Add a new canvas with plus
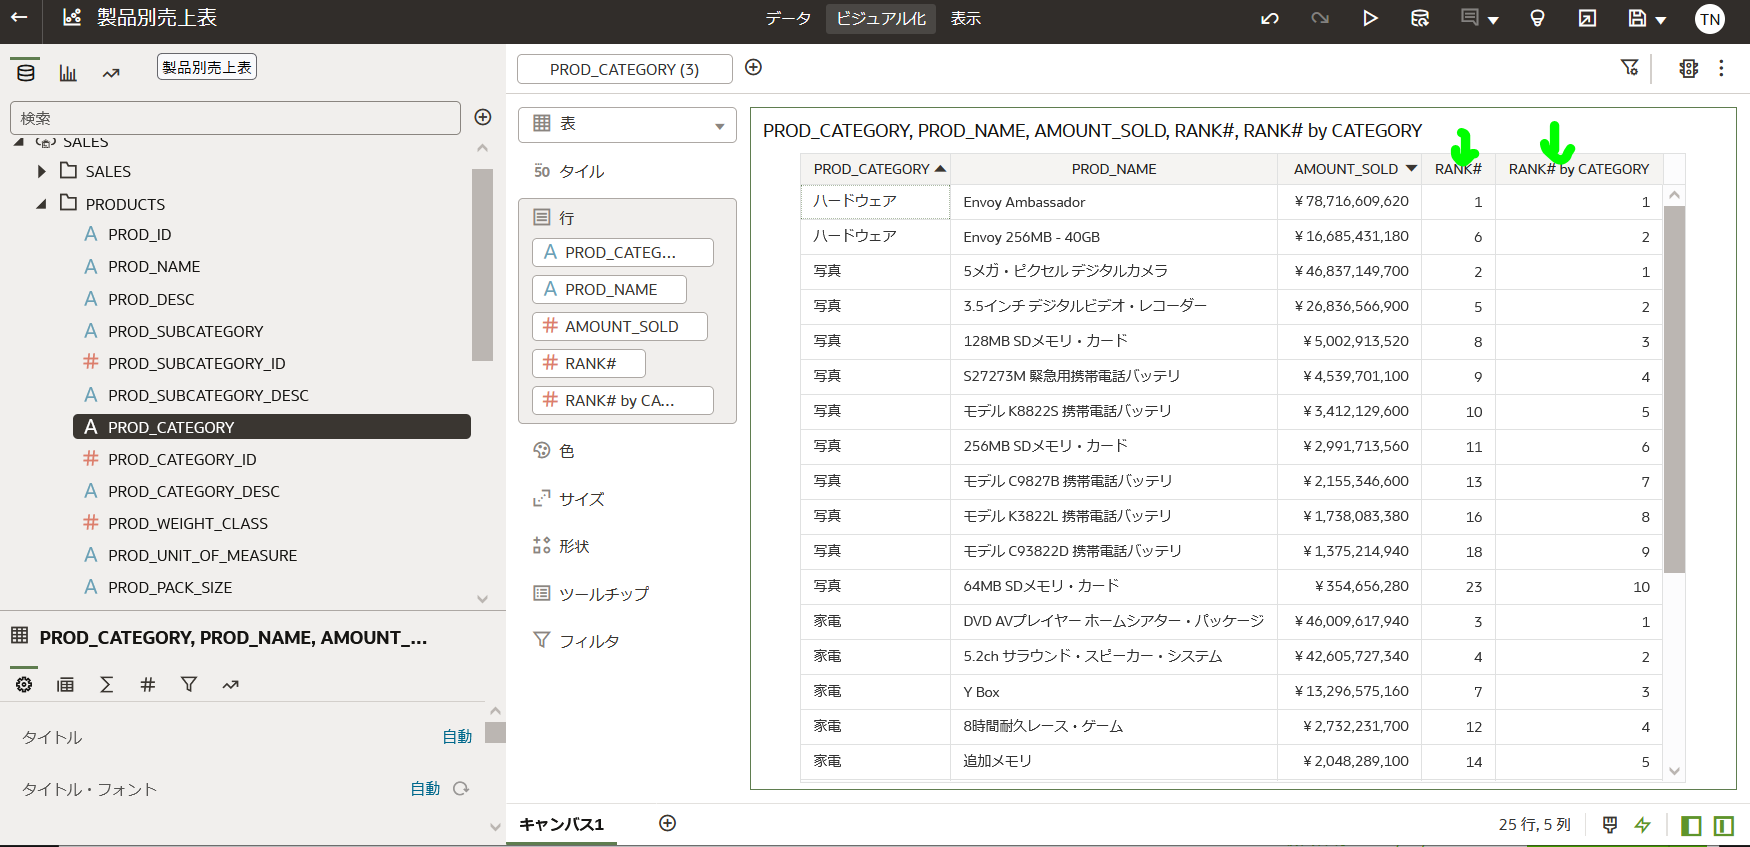The width and height of the screenshot is (1750, 847). point(668,823)
